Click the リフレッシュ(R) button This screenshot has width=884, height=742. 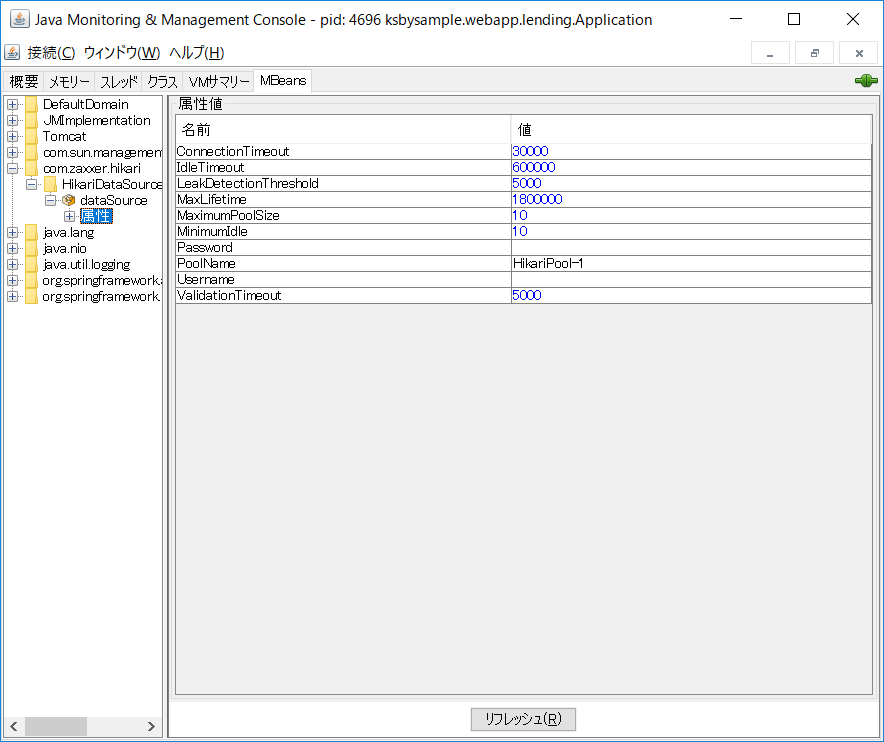[x=523, y=719]
